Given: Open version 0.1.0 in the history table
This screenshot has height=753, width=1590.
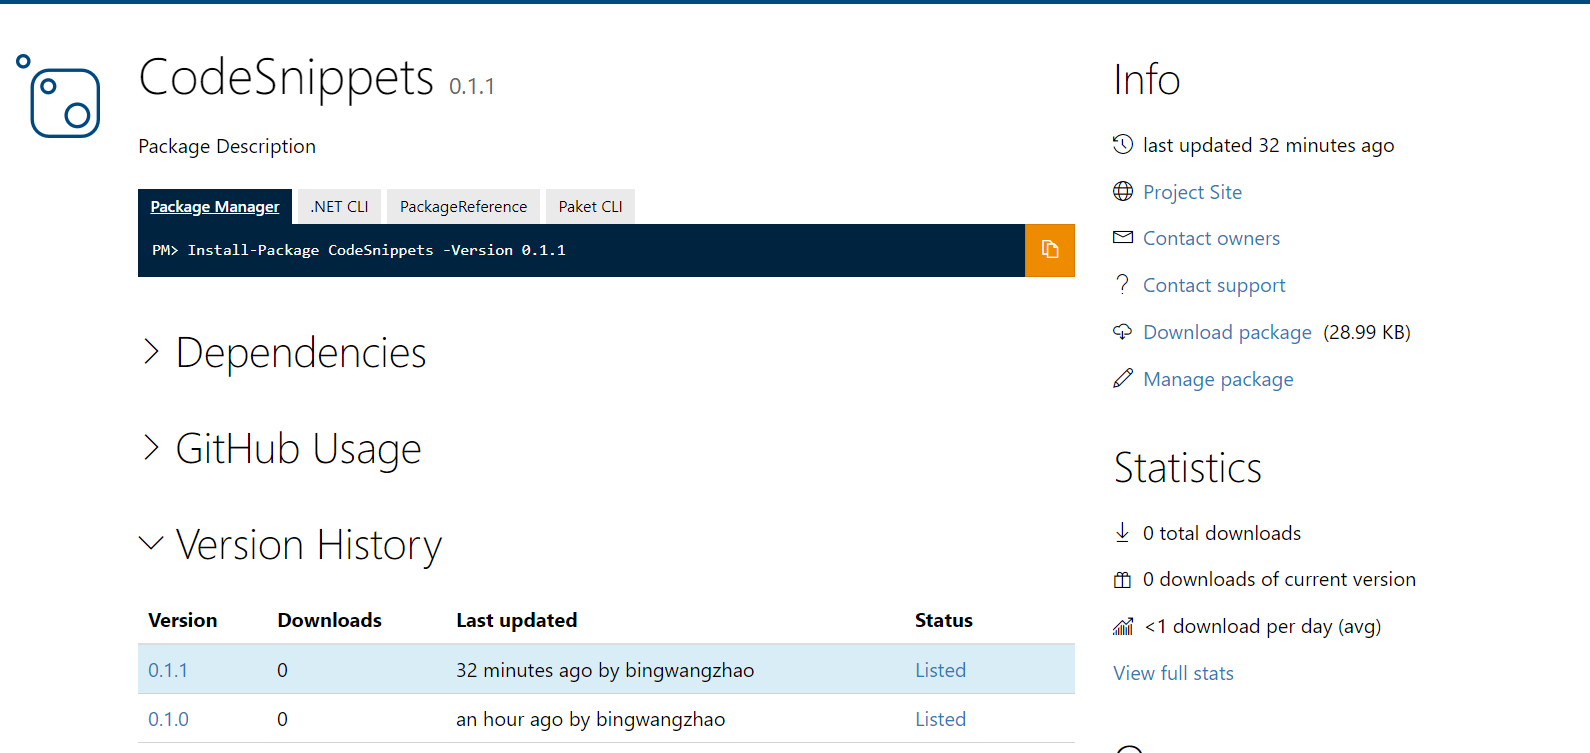Looking at the screenshot, I should click(x=168, y=719).
